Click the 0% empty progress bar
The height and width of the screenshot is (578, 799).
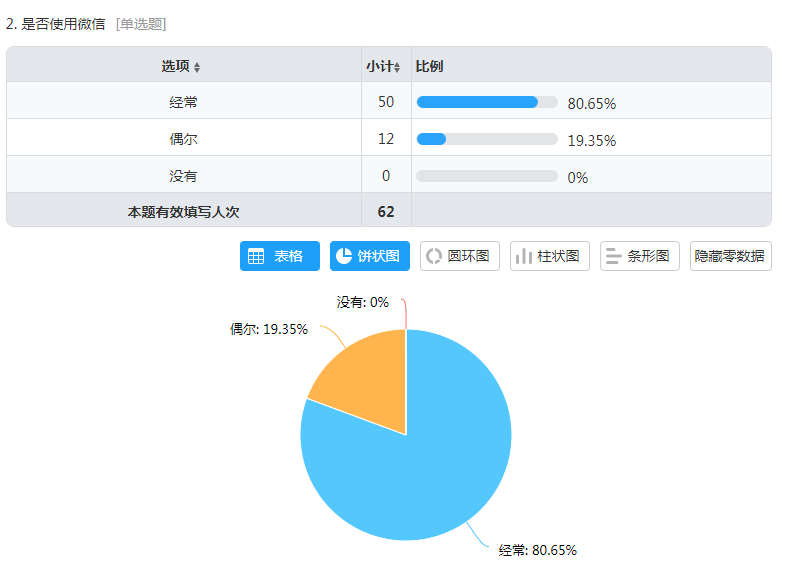[x=487, y=176]
